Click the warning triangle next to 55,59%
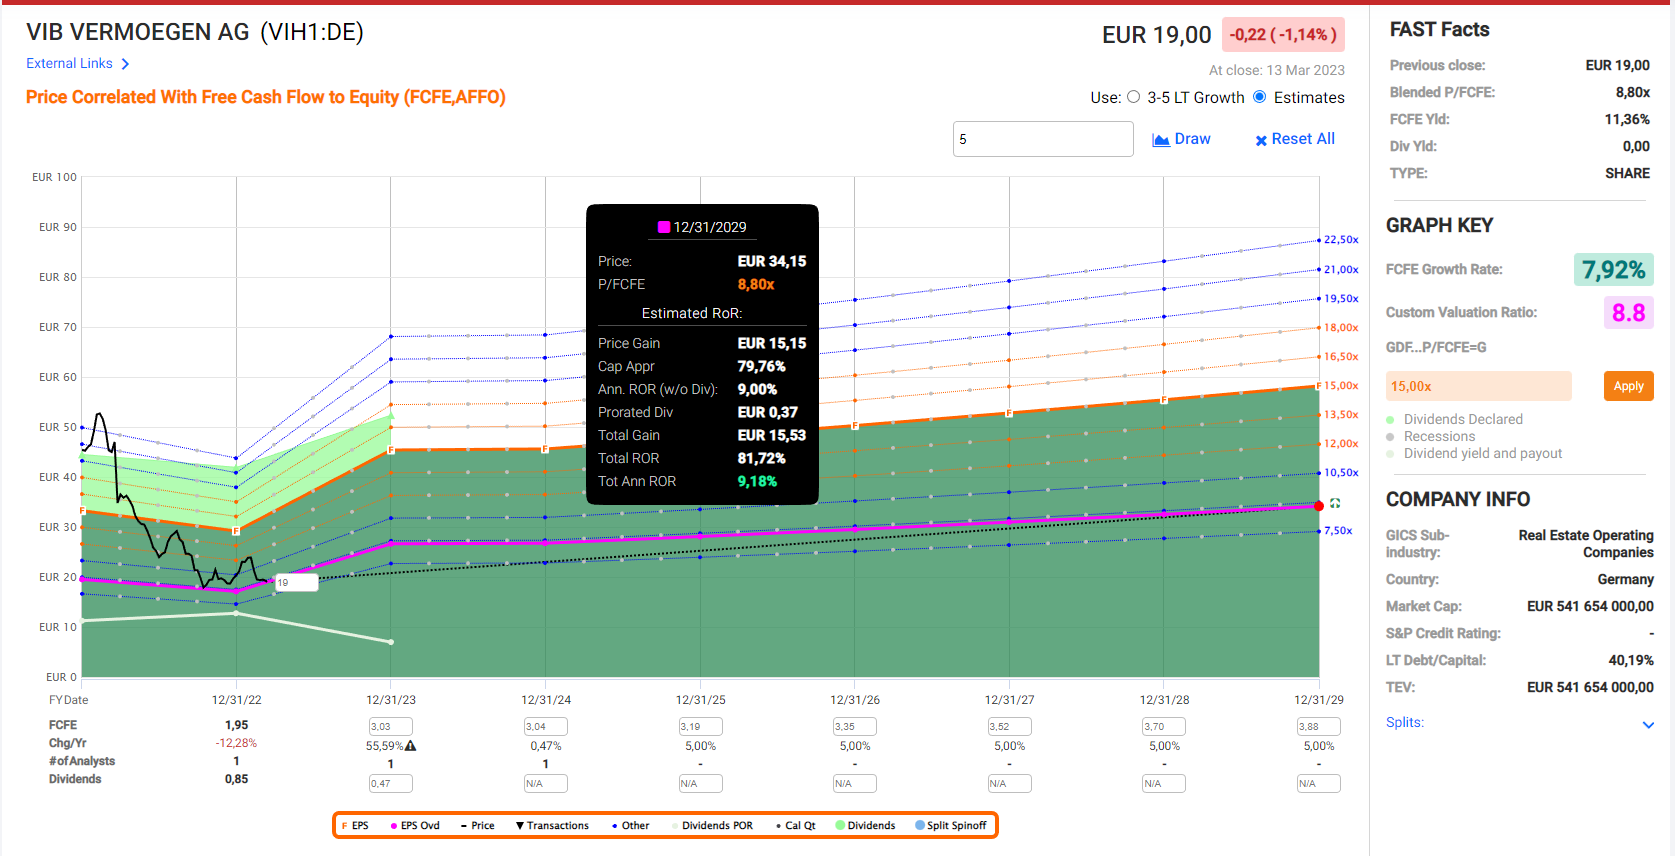Image resolution: width=1675 pixels, height=856 pixels. (411, 746)
